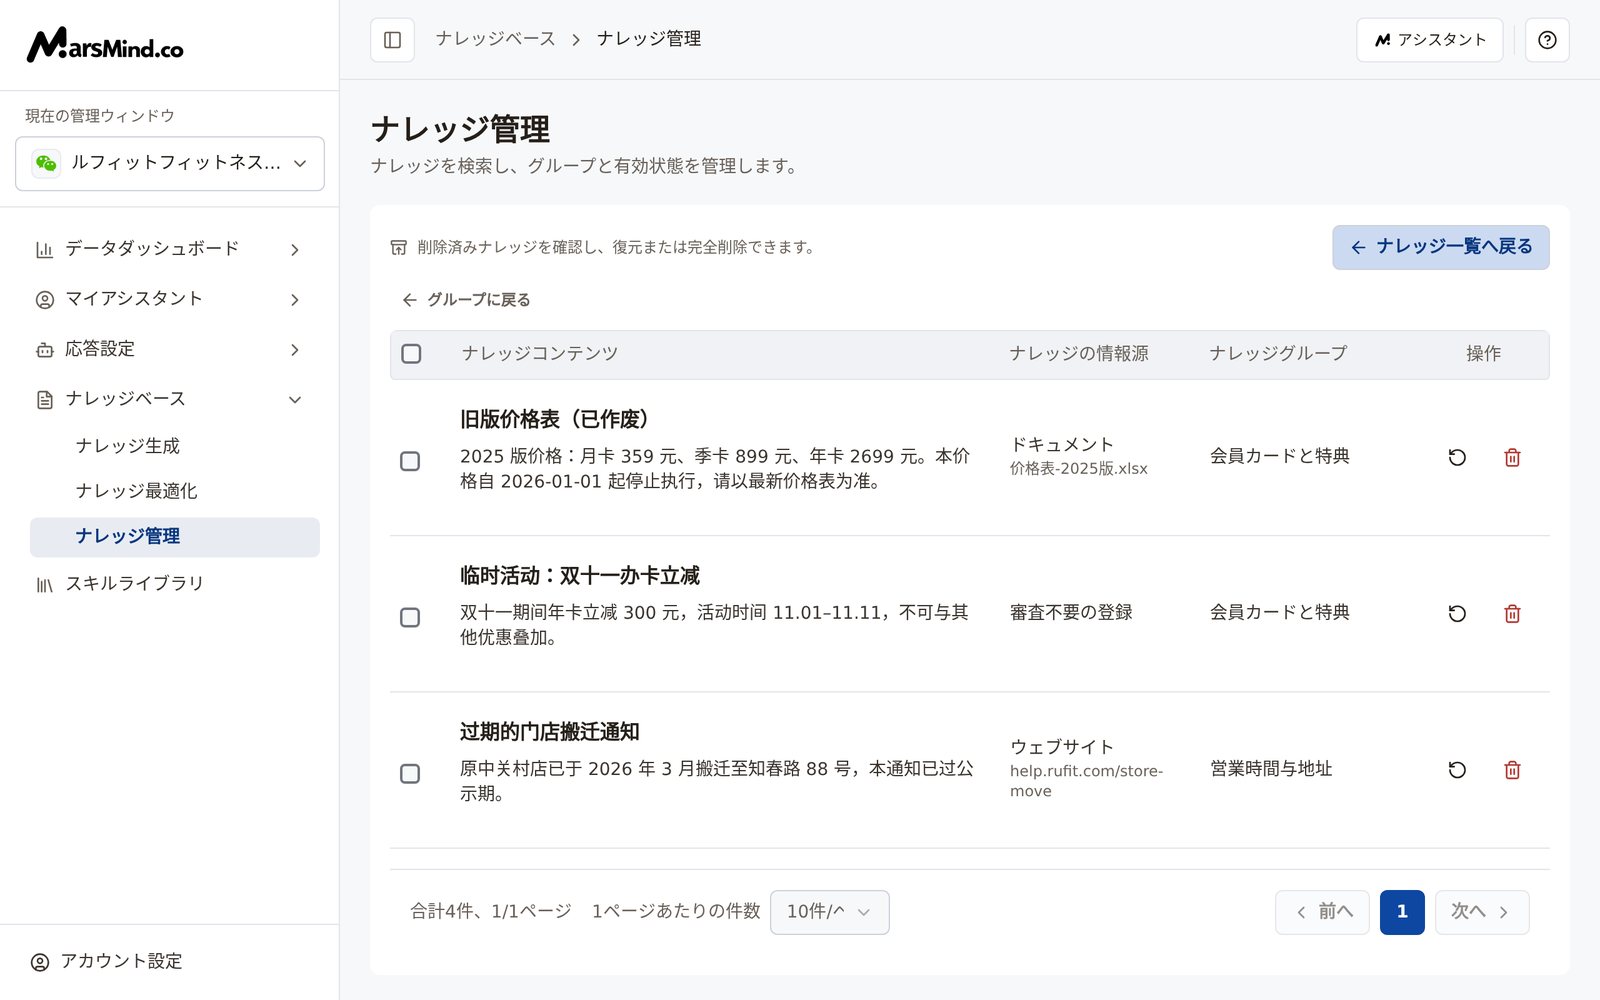Screen dimensions: 1600x1000
Task: Toggle the sidebar panel icon
Action: tap(392, 40)
